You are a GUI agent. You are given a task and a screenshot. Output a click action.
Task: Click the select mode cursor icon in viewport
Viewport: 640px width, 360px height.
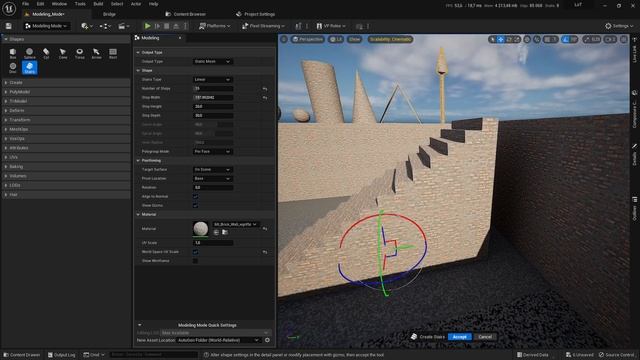click(x=493, y=39)
